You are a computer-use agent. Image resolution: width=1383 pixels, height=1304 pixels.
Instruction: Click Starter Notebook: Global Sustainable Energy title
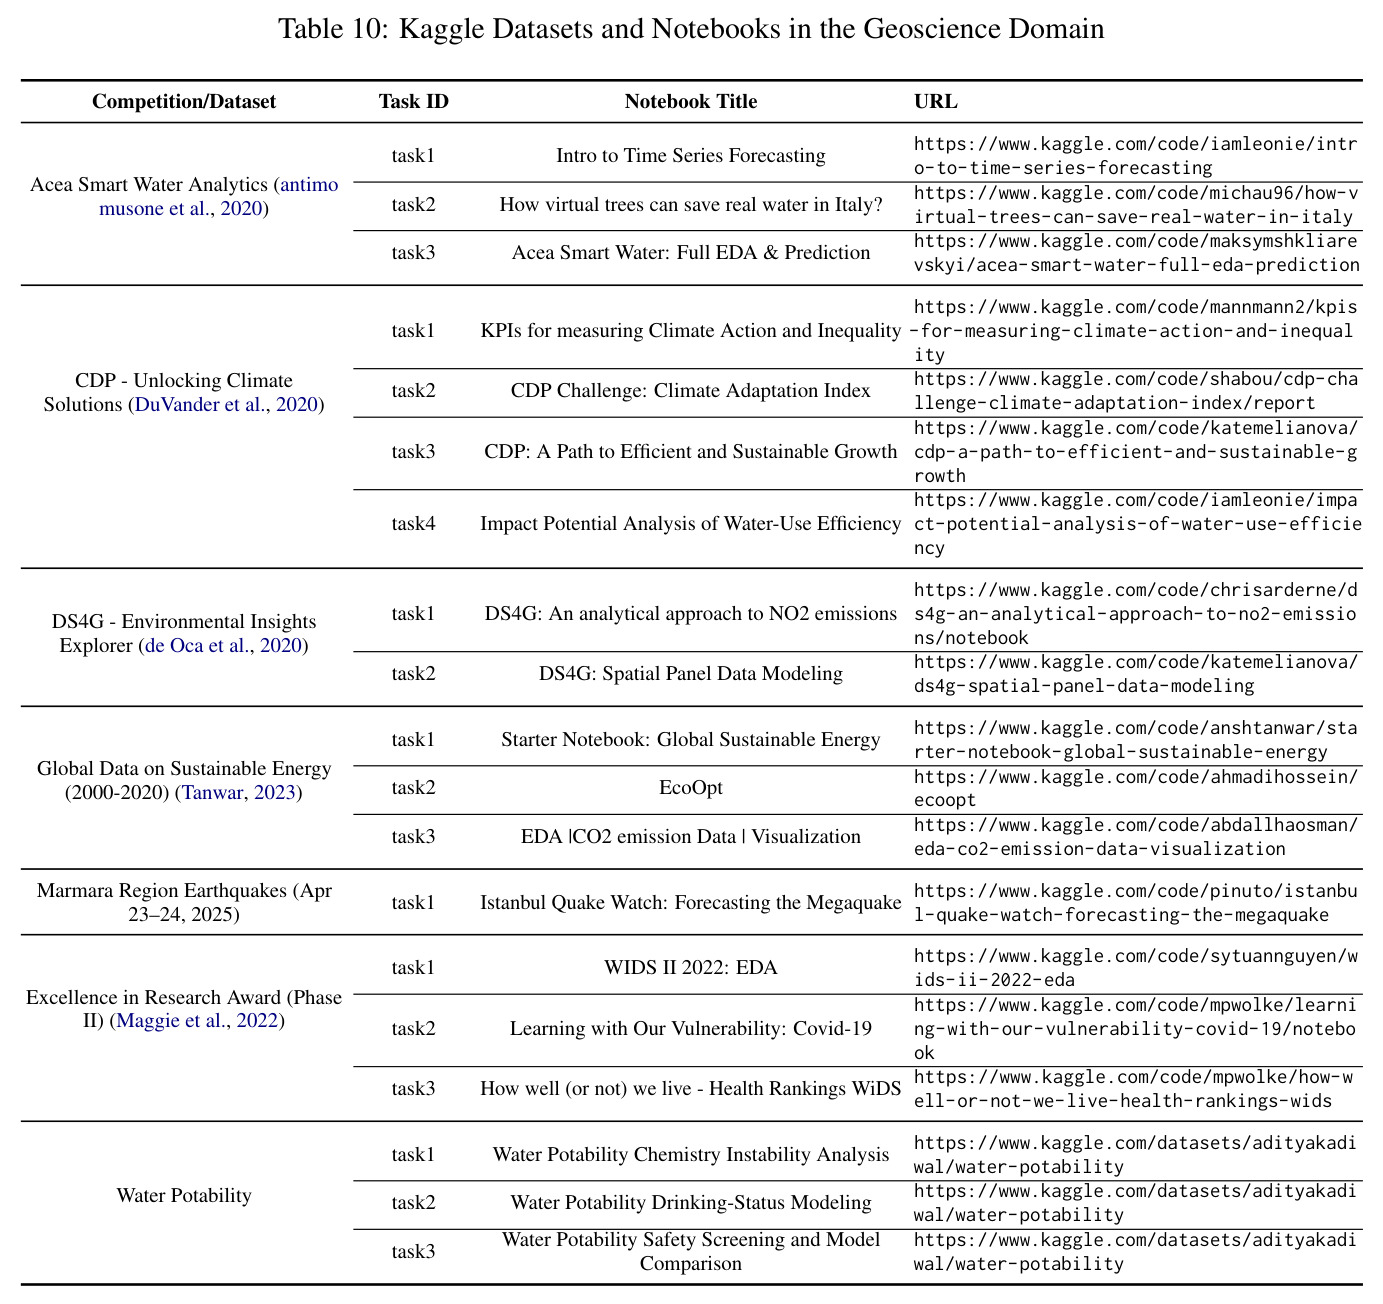pyautogui.click(x=691, y=739)
